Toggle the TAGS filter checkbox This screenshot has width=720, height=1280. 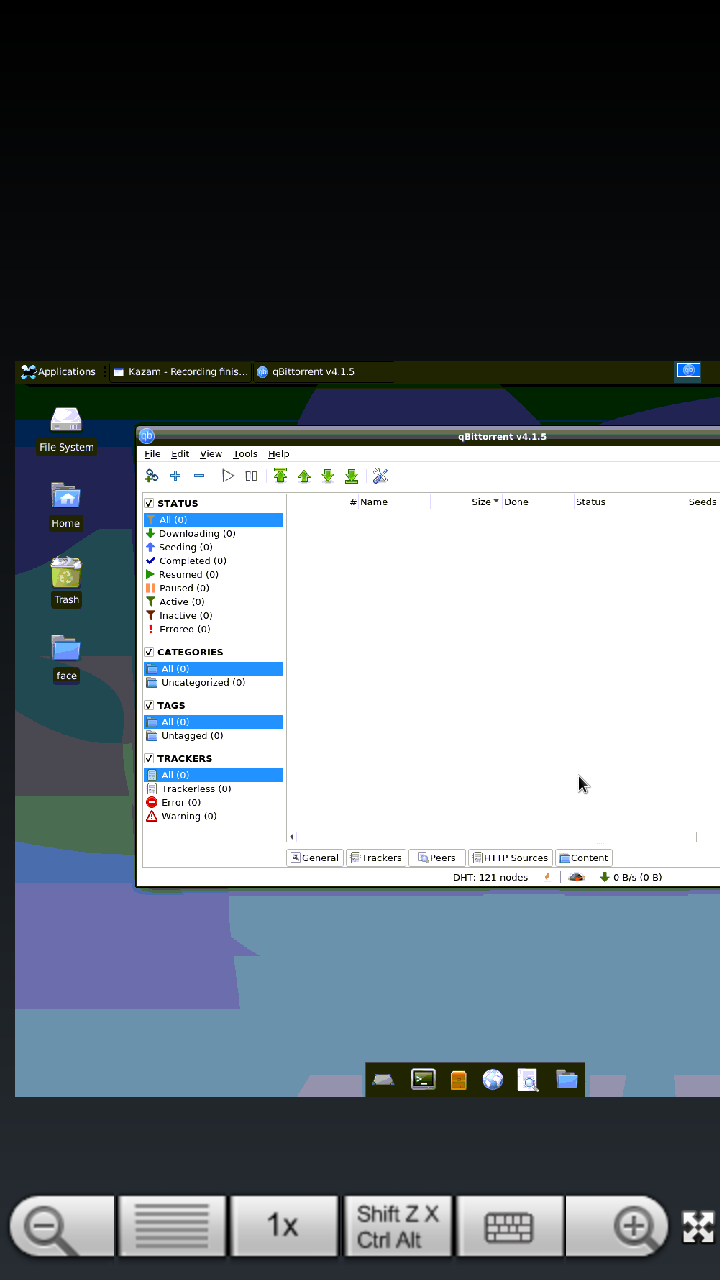click(149, 705)
